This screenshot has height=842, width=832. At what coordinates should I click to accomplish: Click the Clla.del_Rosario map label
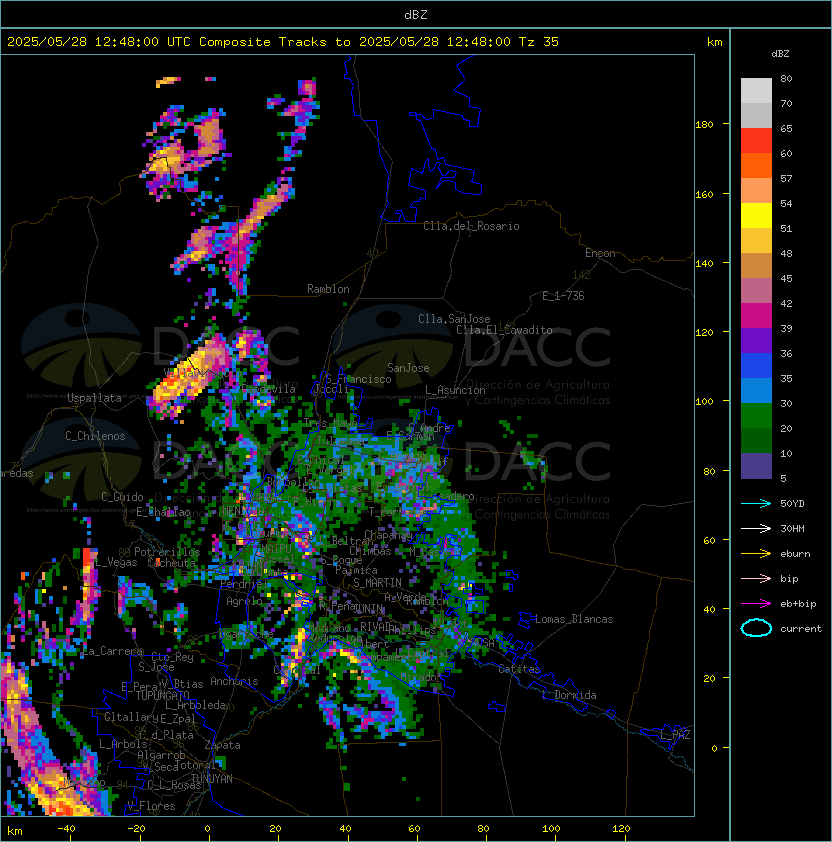coord(471,226)
